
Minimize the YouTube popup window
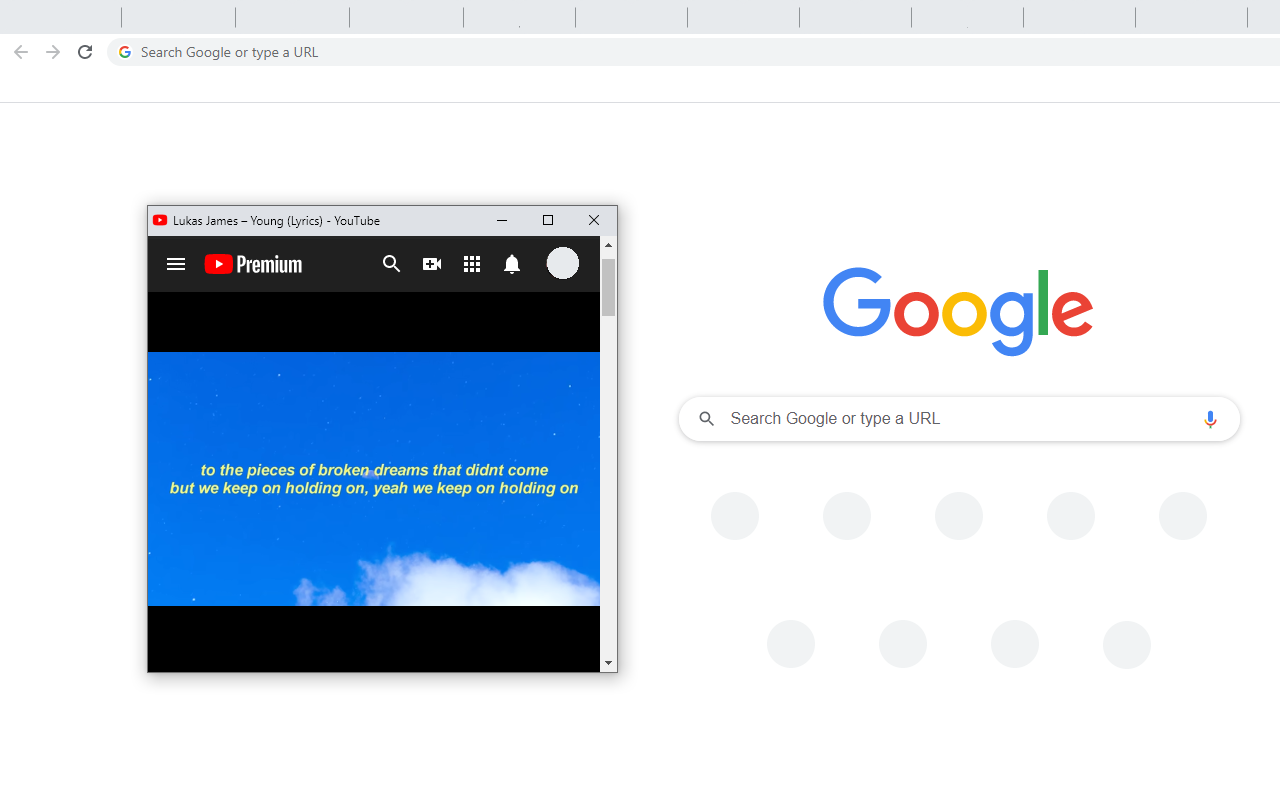click(502, 220)
